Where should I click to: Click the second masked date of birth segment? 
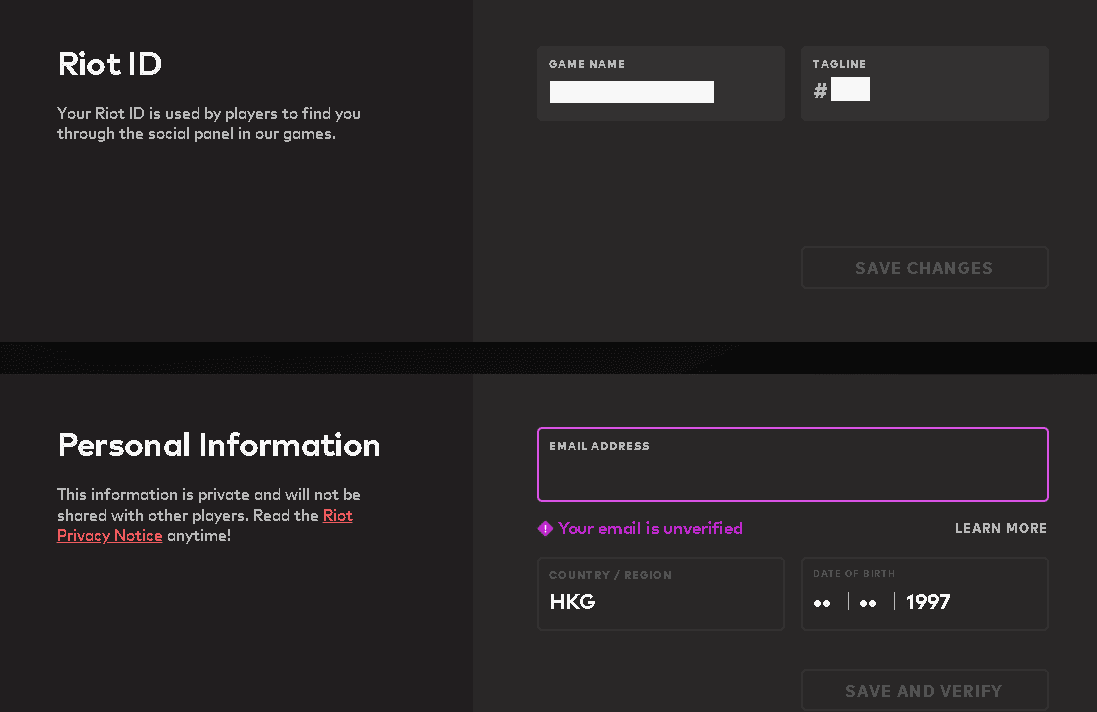(868, 602)
